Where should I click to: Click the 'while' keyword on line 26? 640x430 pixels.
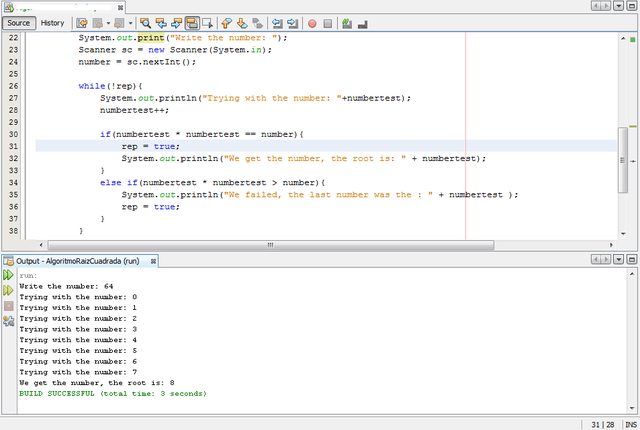[92, 86]
